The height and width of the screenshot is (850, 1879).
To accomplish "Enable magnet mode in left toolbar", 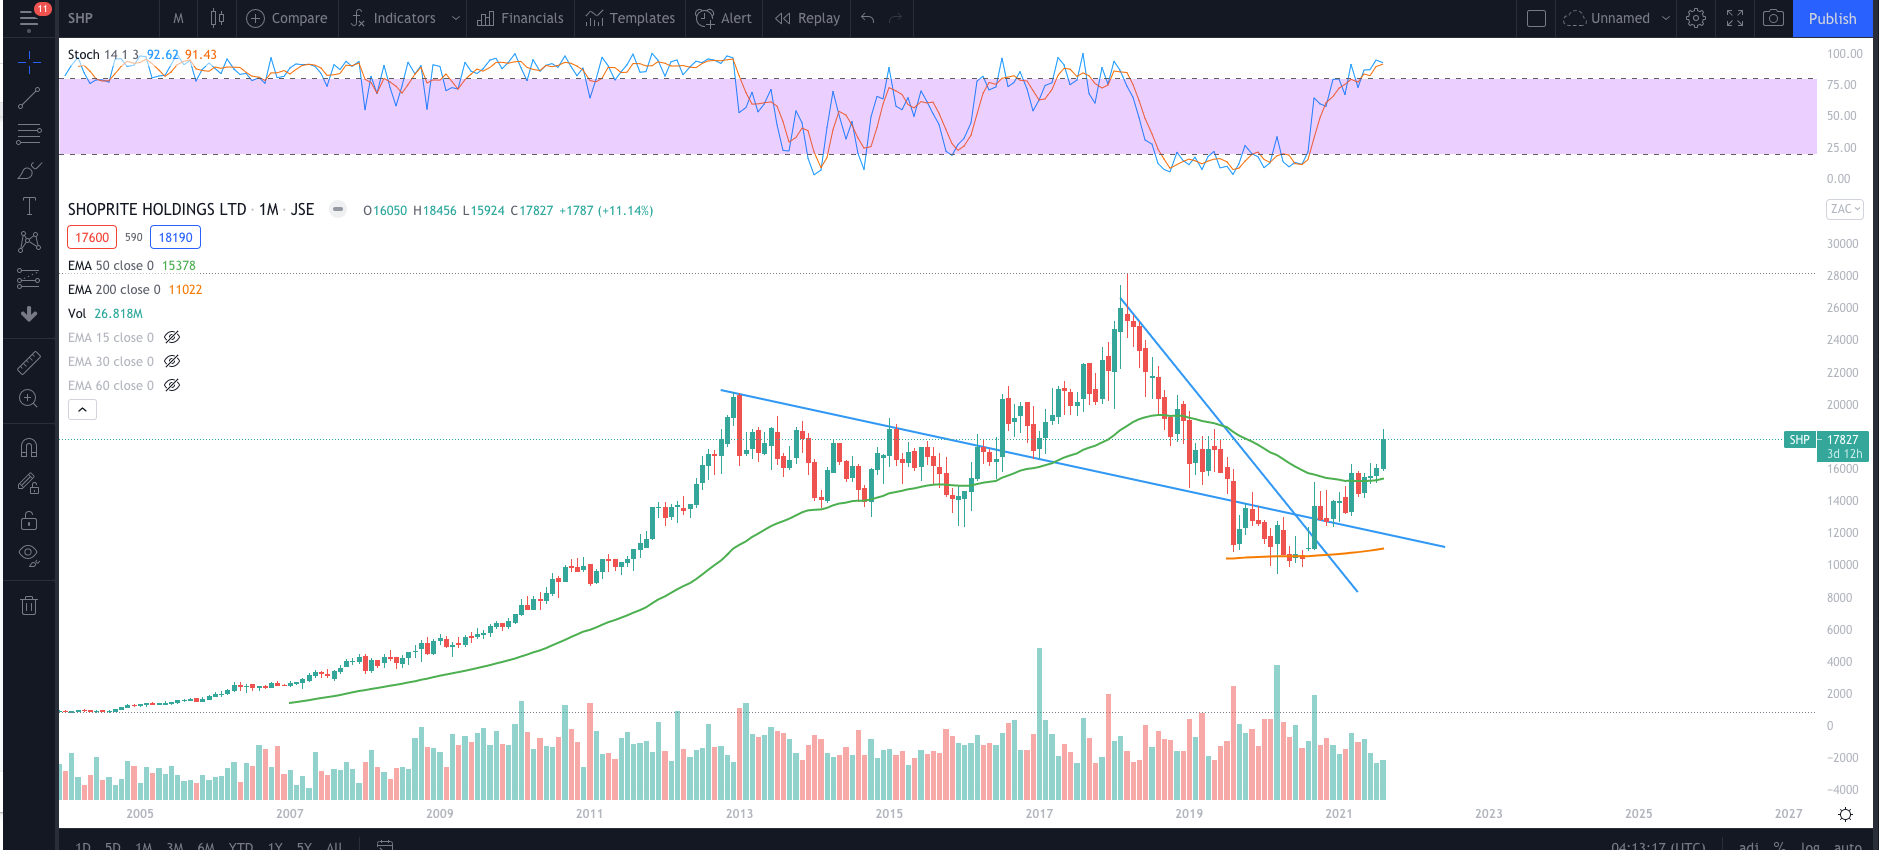I will coord(29,448).
